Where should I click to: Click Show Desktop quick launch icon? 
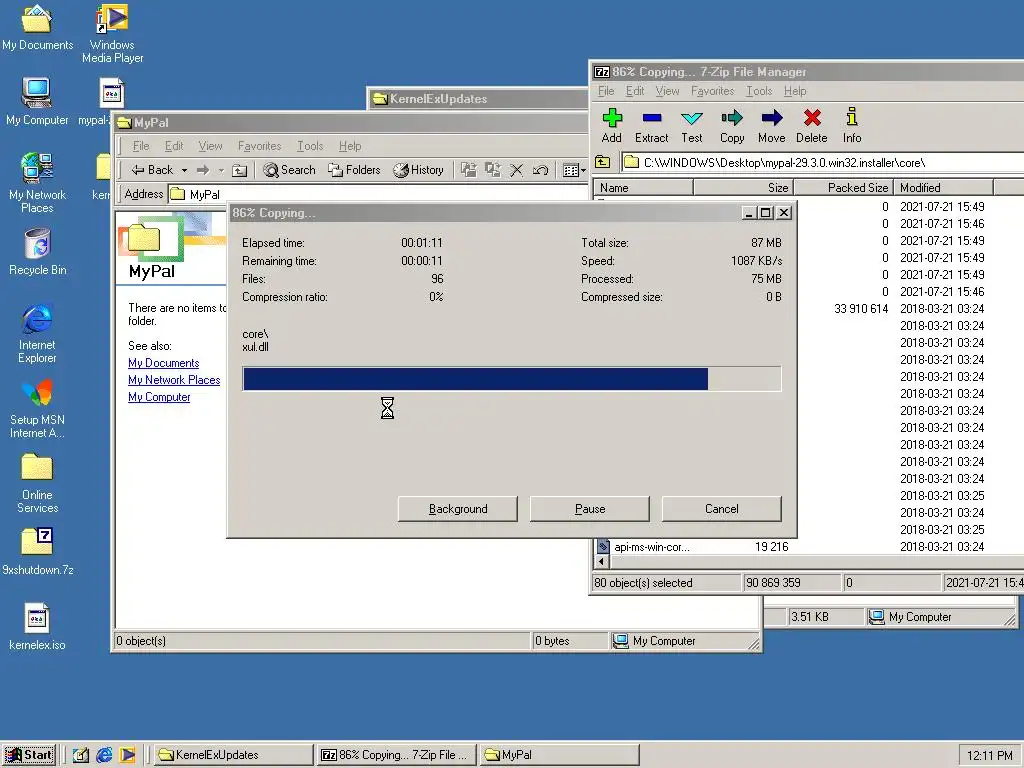tap(80, 755)
